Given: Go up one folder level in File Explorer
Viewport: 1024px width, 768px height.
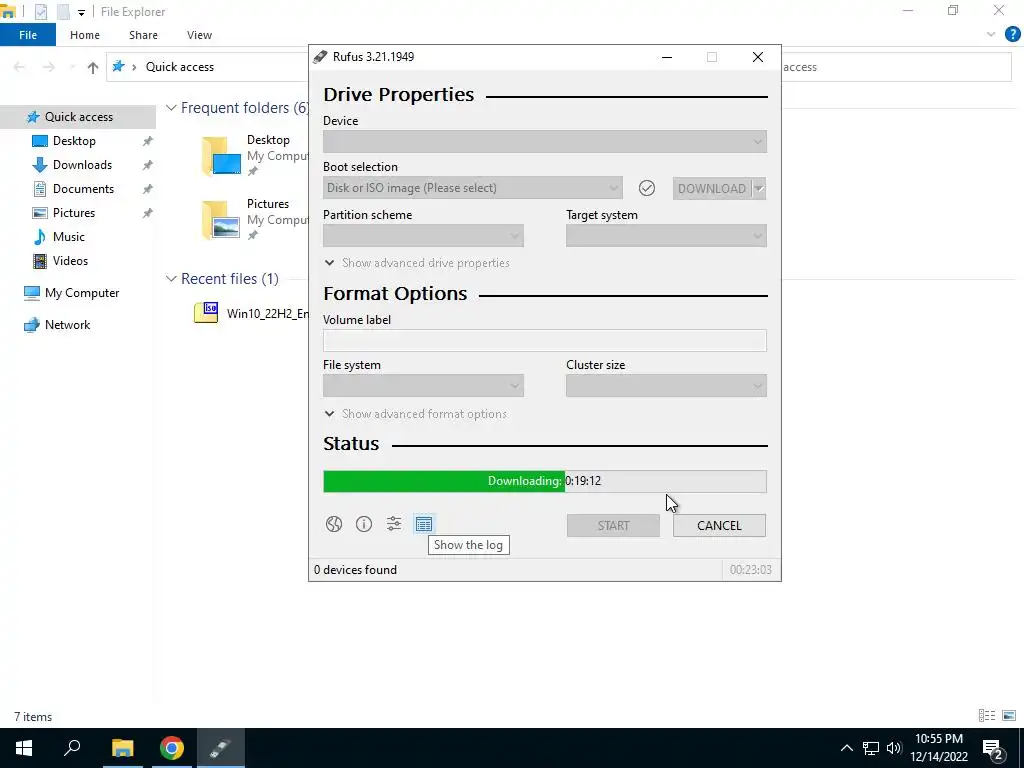Looking at the screenshot, I should pyautogui.click(x=93, y=67).
